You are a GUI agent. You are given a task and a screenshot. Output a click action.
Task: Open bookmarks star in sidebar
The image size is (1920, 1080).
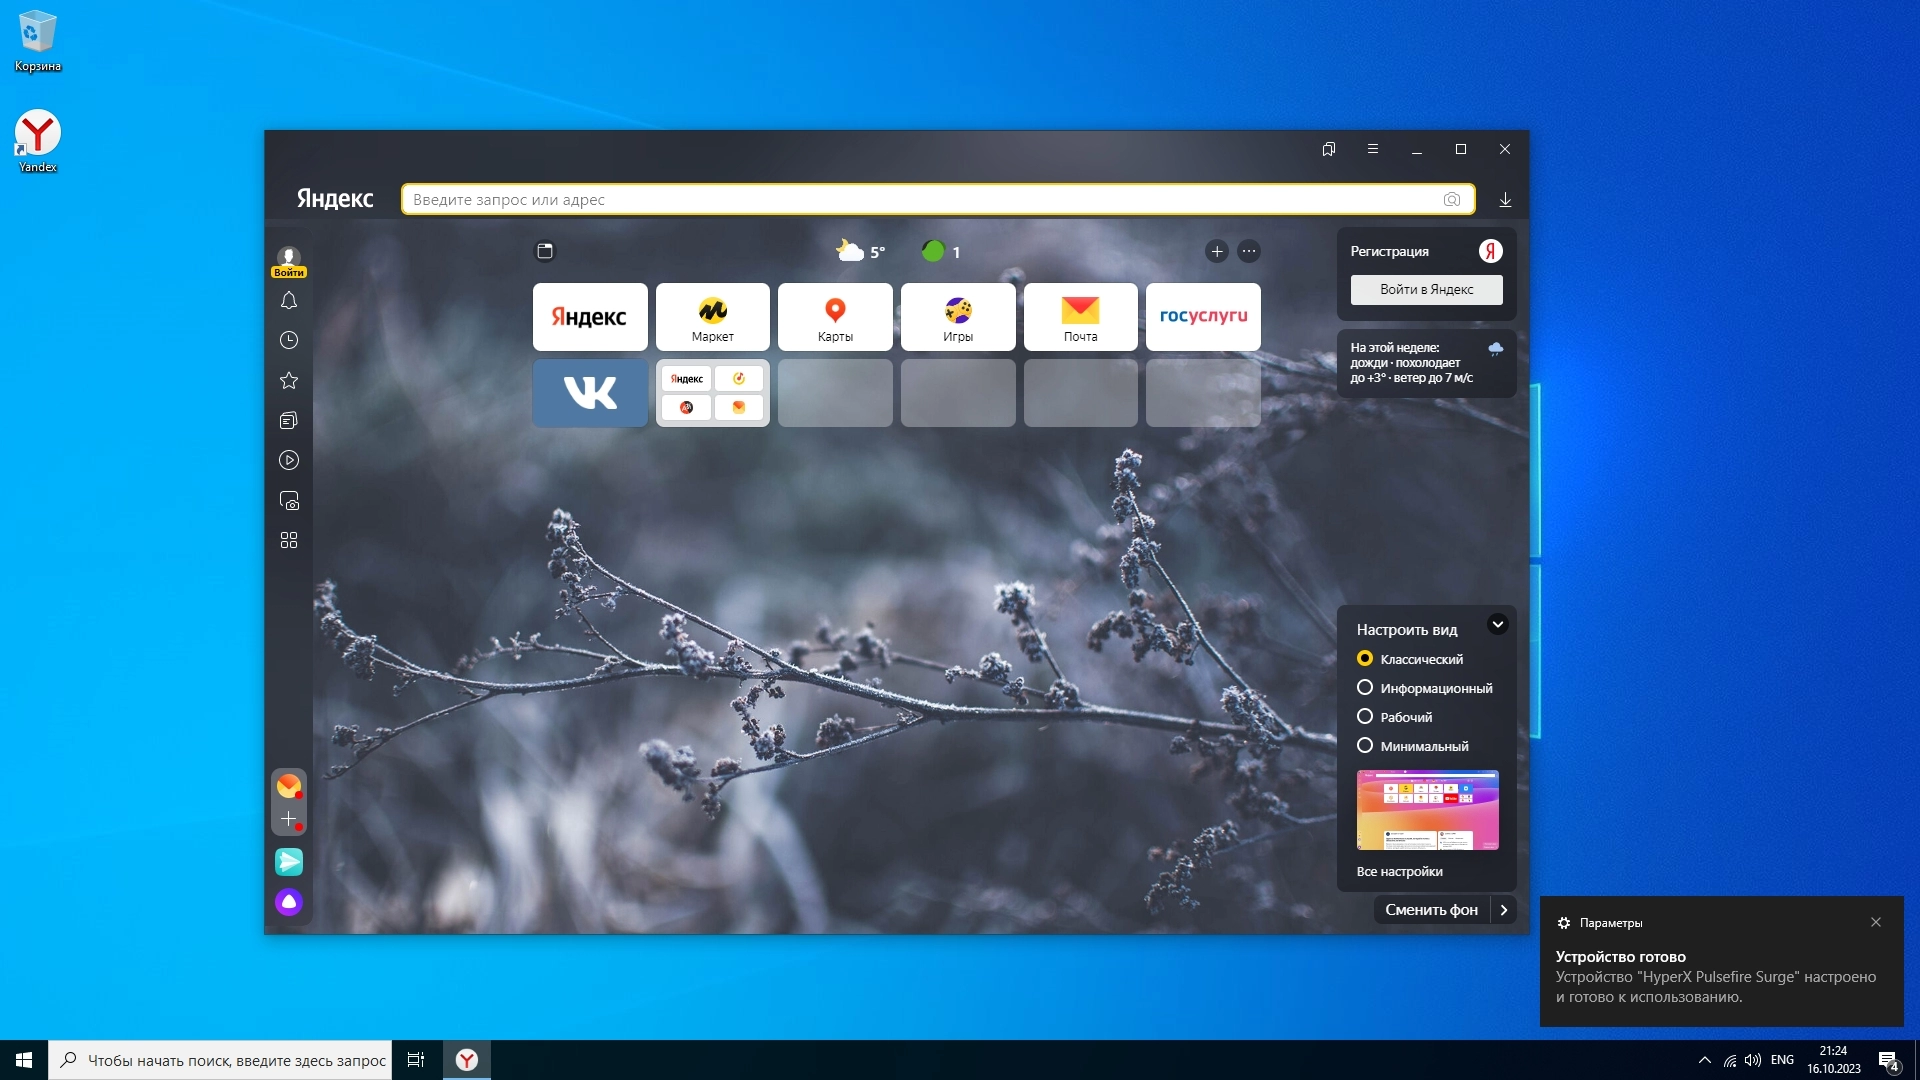point(289,380)
